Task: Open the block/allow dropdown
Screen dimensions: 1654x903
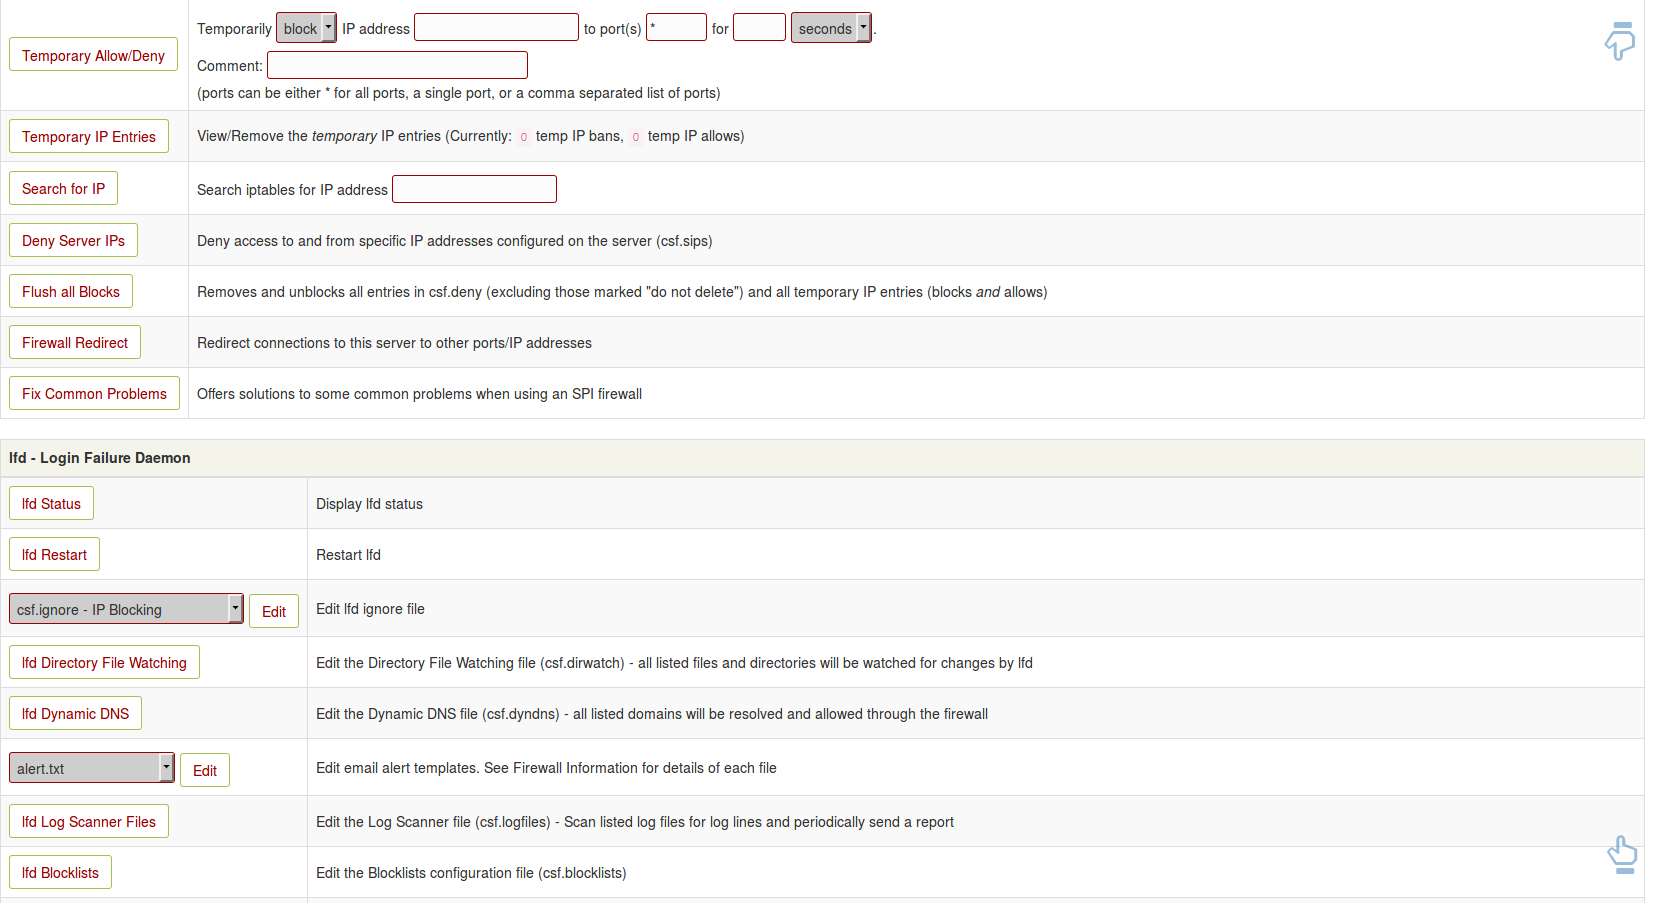Action: point(306,29)
